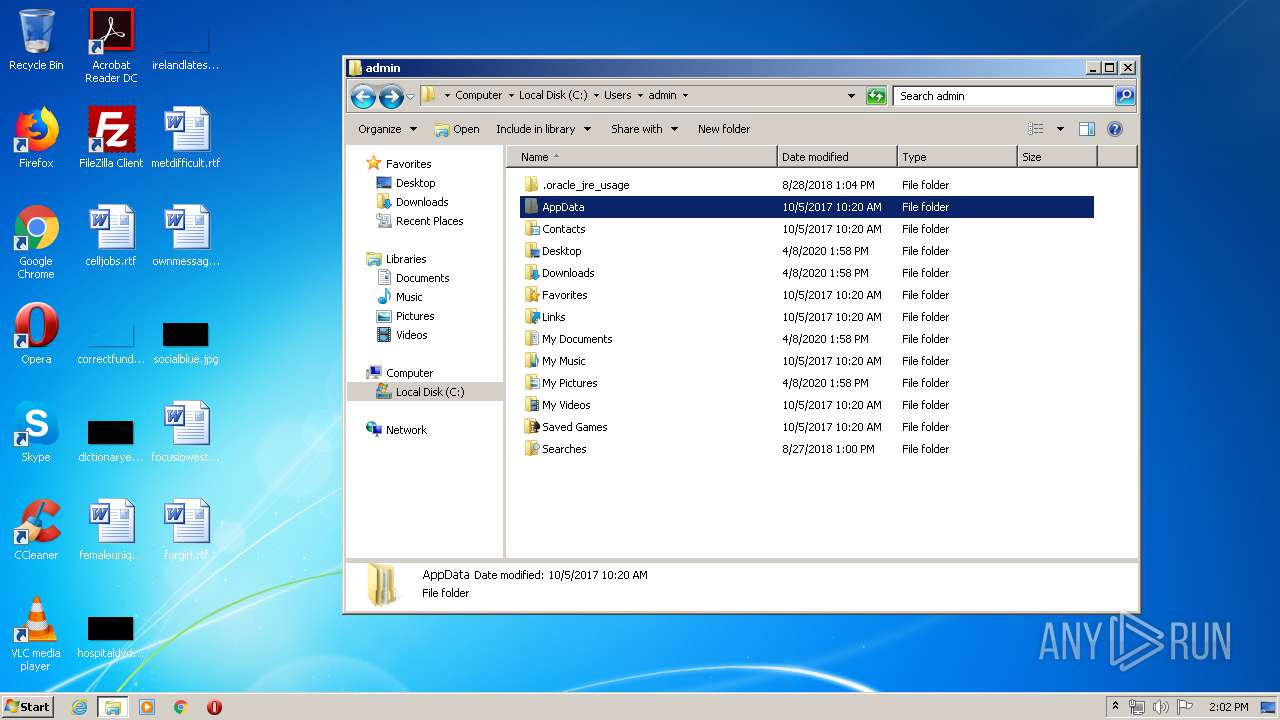Show hidden system tray icons
Image resolution: width=1280 pixels, height=720 pixels.
click(1115, 706)
